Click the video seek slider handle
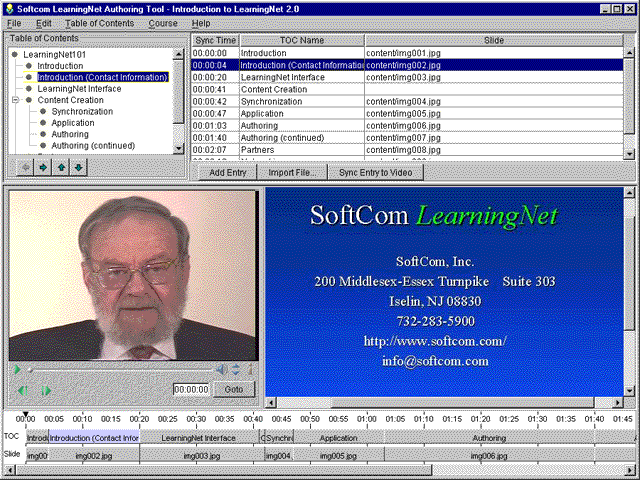 (x=30, y=370)
